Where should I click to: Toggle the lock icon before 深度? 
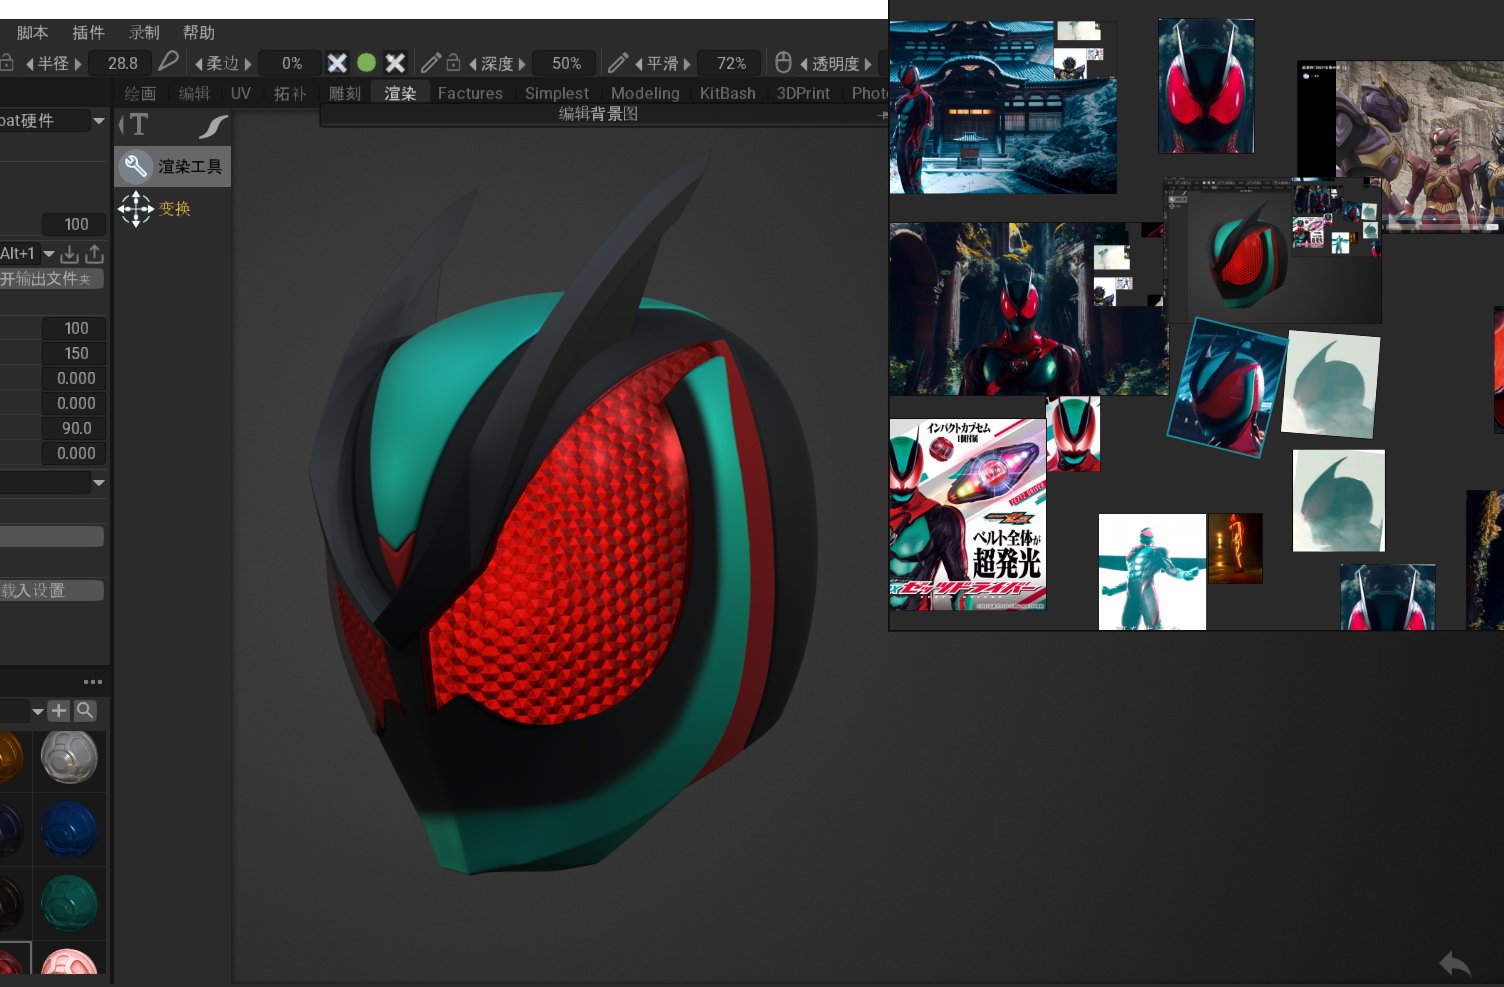pos(453,63)
